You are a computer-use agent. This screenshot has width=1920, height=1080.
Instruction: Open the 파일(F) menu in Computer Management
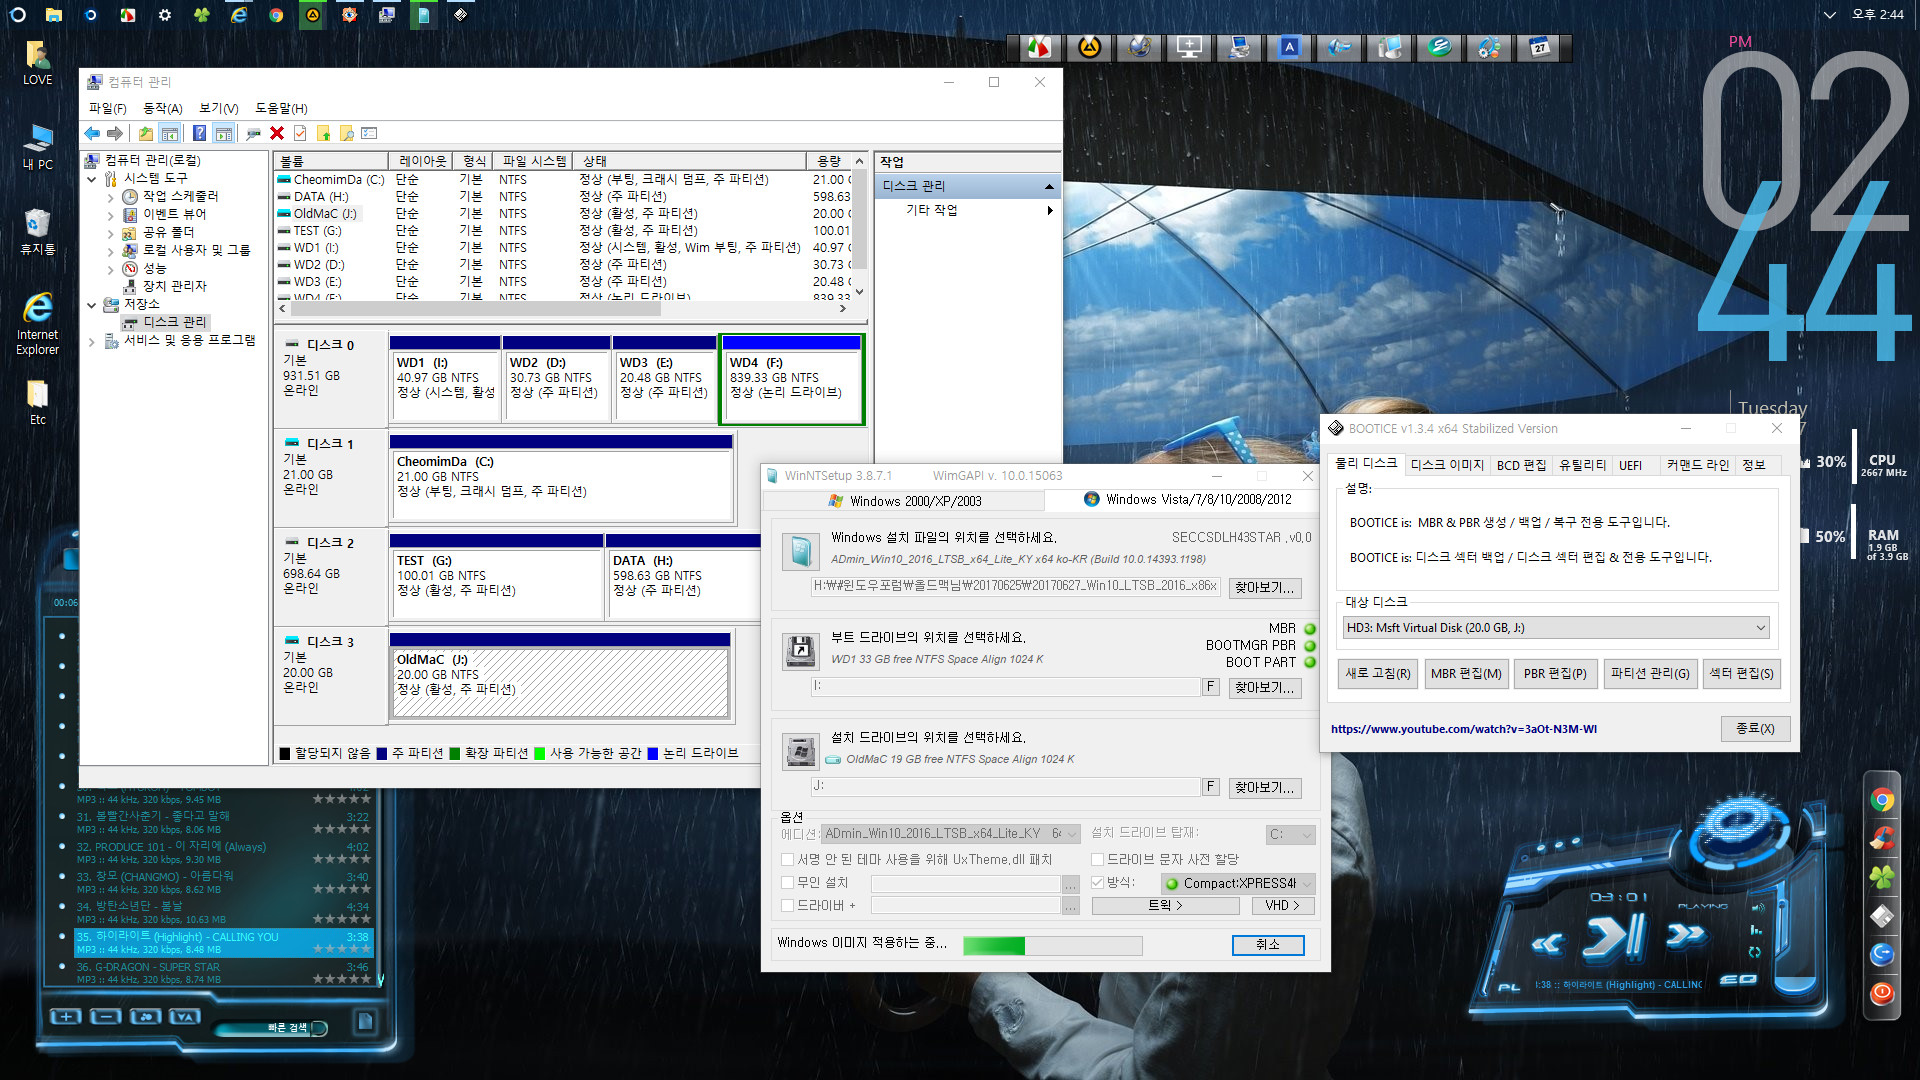click(108, 108)
